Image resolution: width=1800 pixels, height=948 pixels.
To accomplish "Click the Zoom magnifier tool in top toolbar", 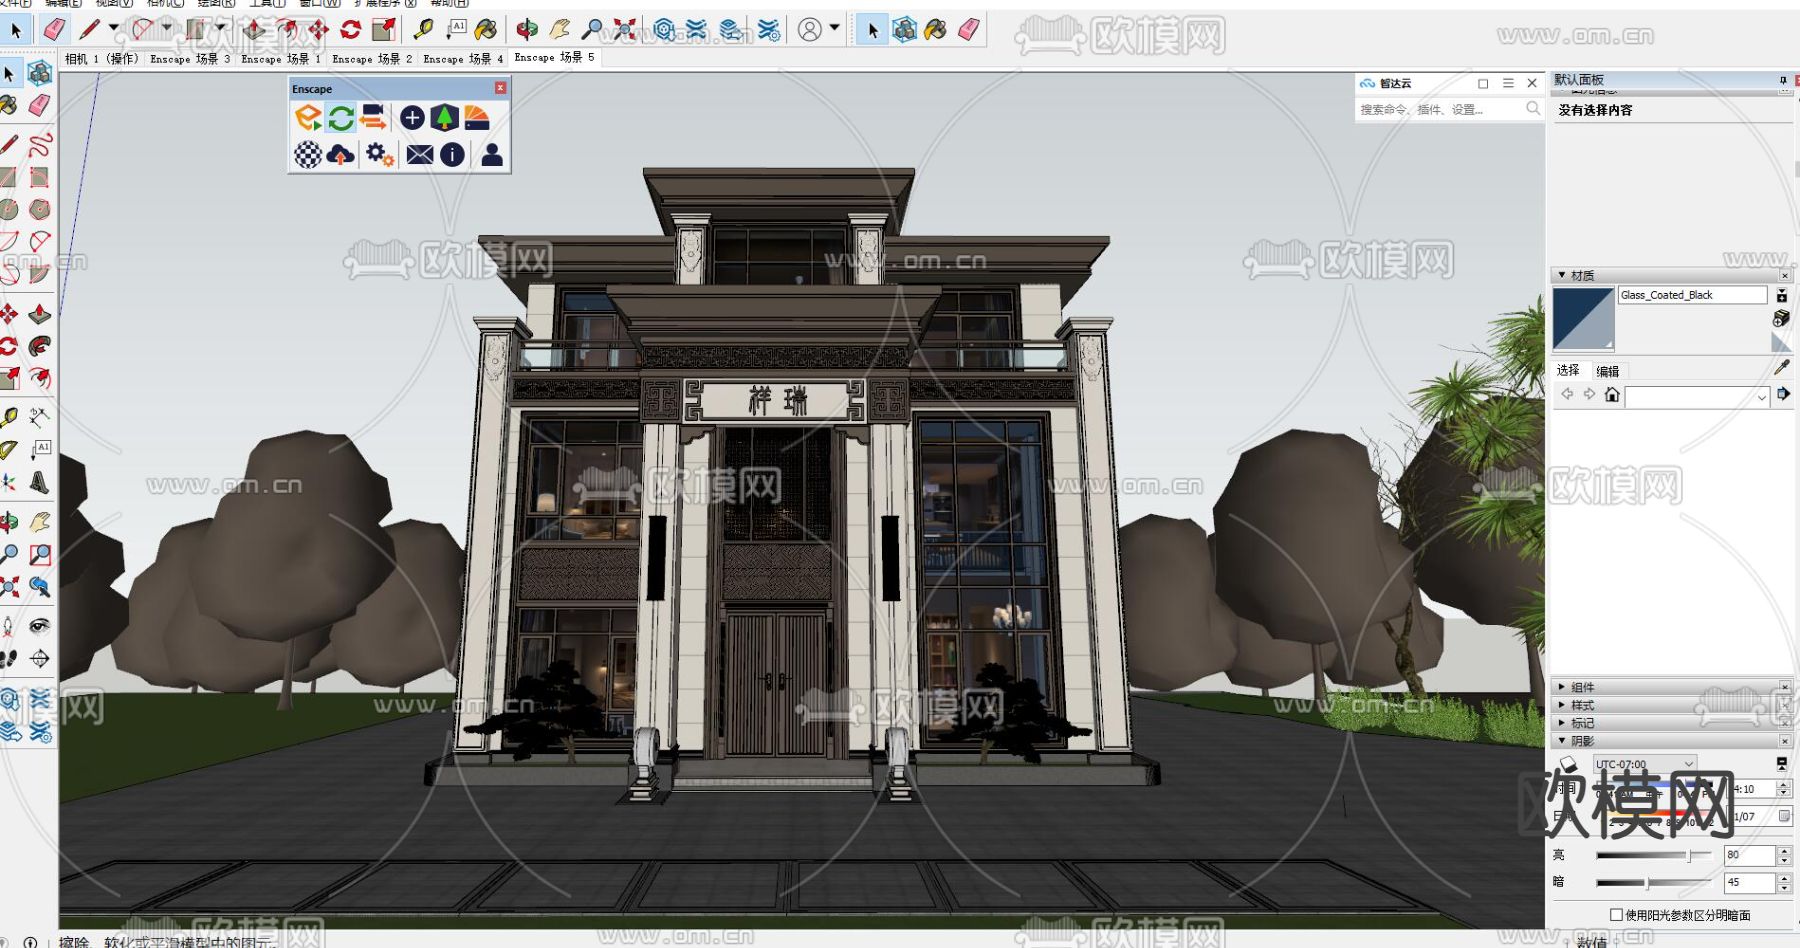I will point(593,30).
